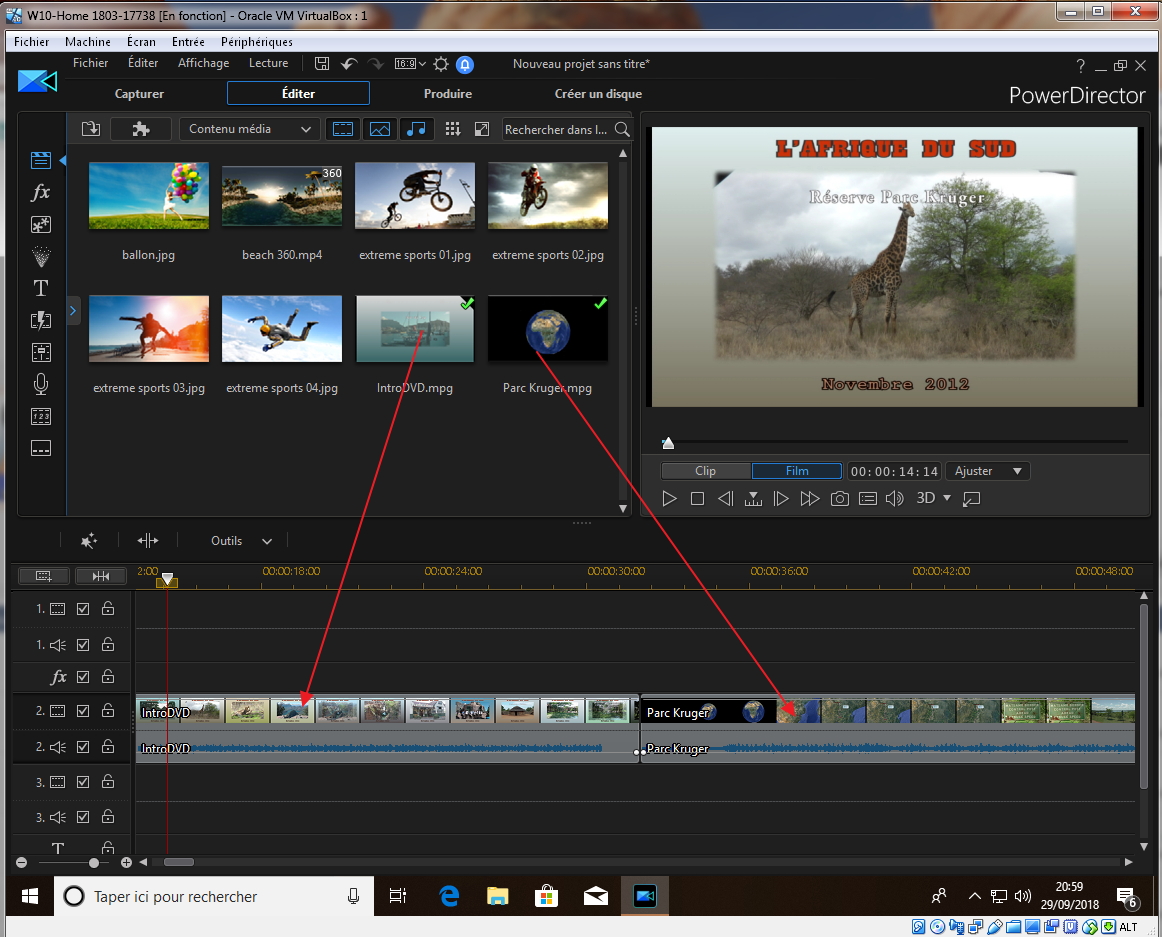Click the Play button in preview
The height and width of the screenshot is (937, 1162).
[670, 498]
